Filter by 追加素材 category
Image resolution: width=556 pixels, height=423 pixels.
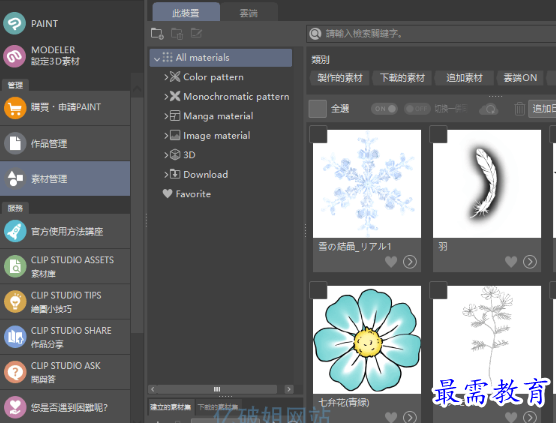coord(464,78)
